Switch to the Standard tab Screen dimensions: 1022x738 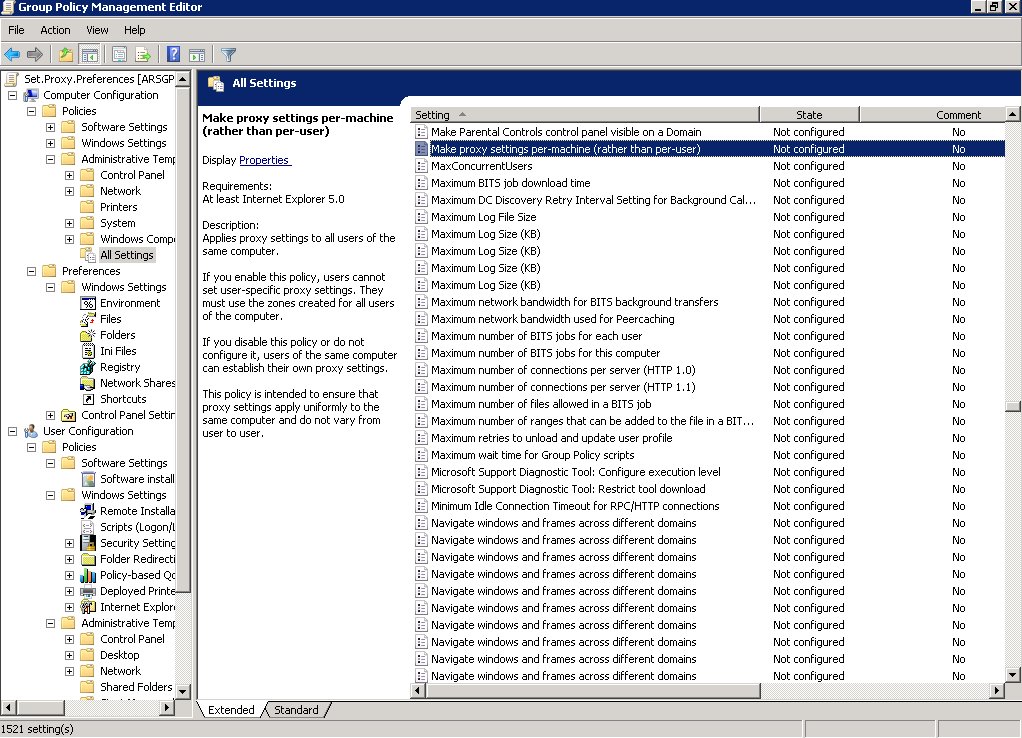296,710
